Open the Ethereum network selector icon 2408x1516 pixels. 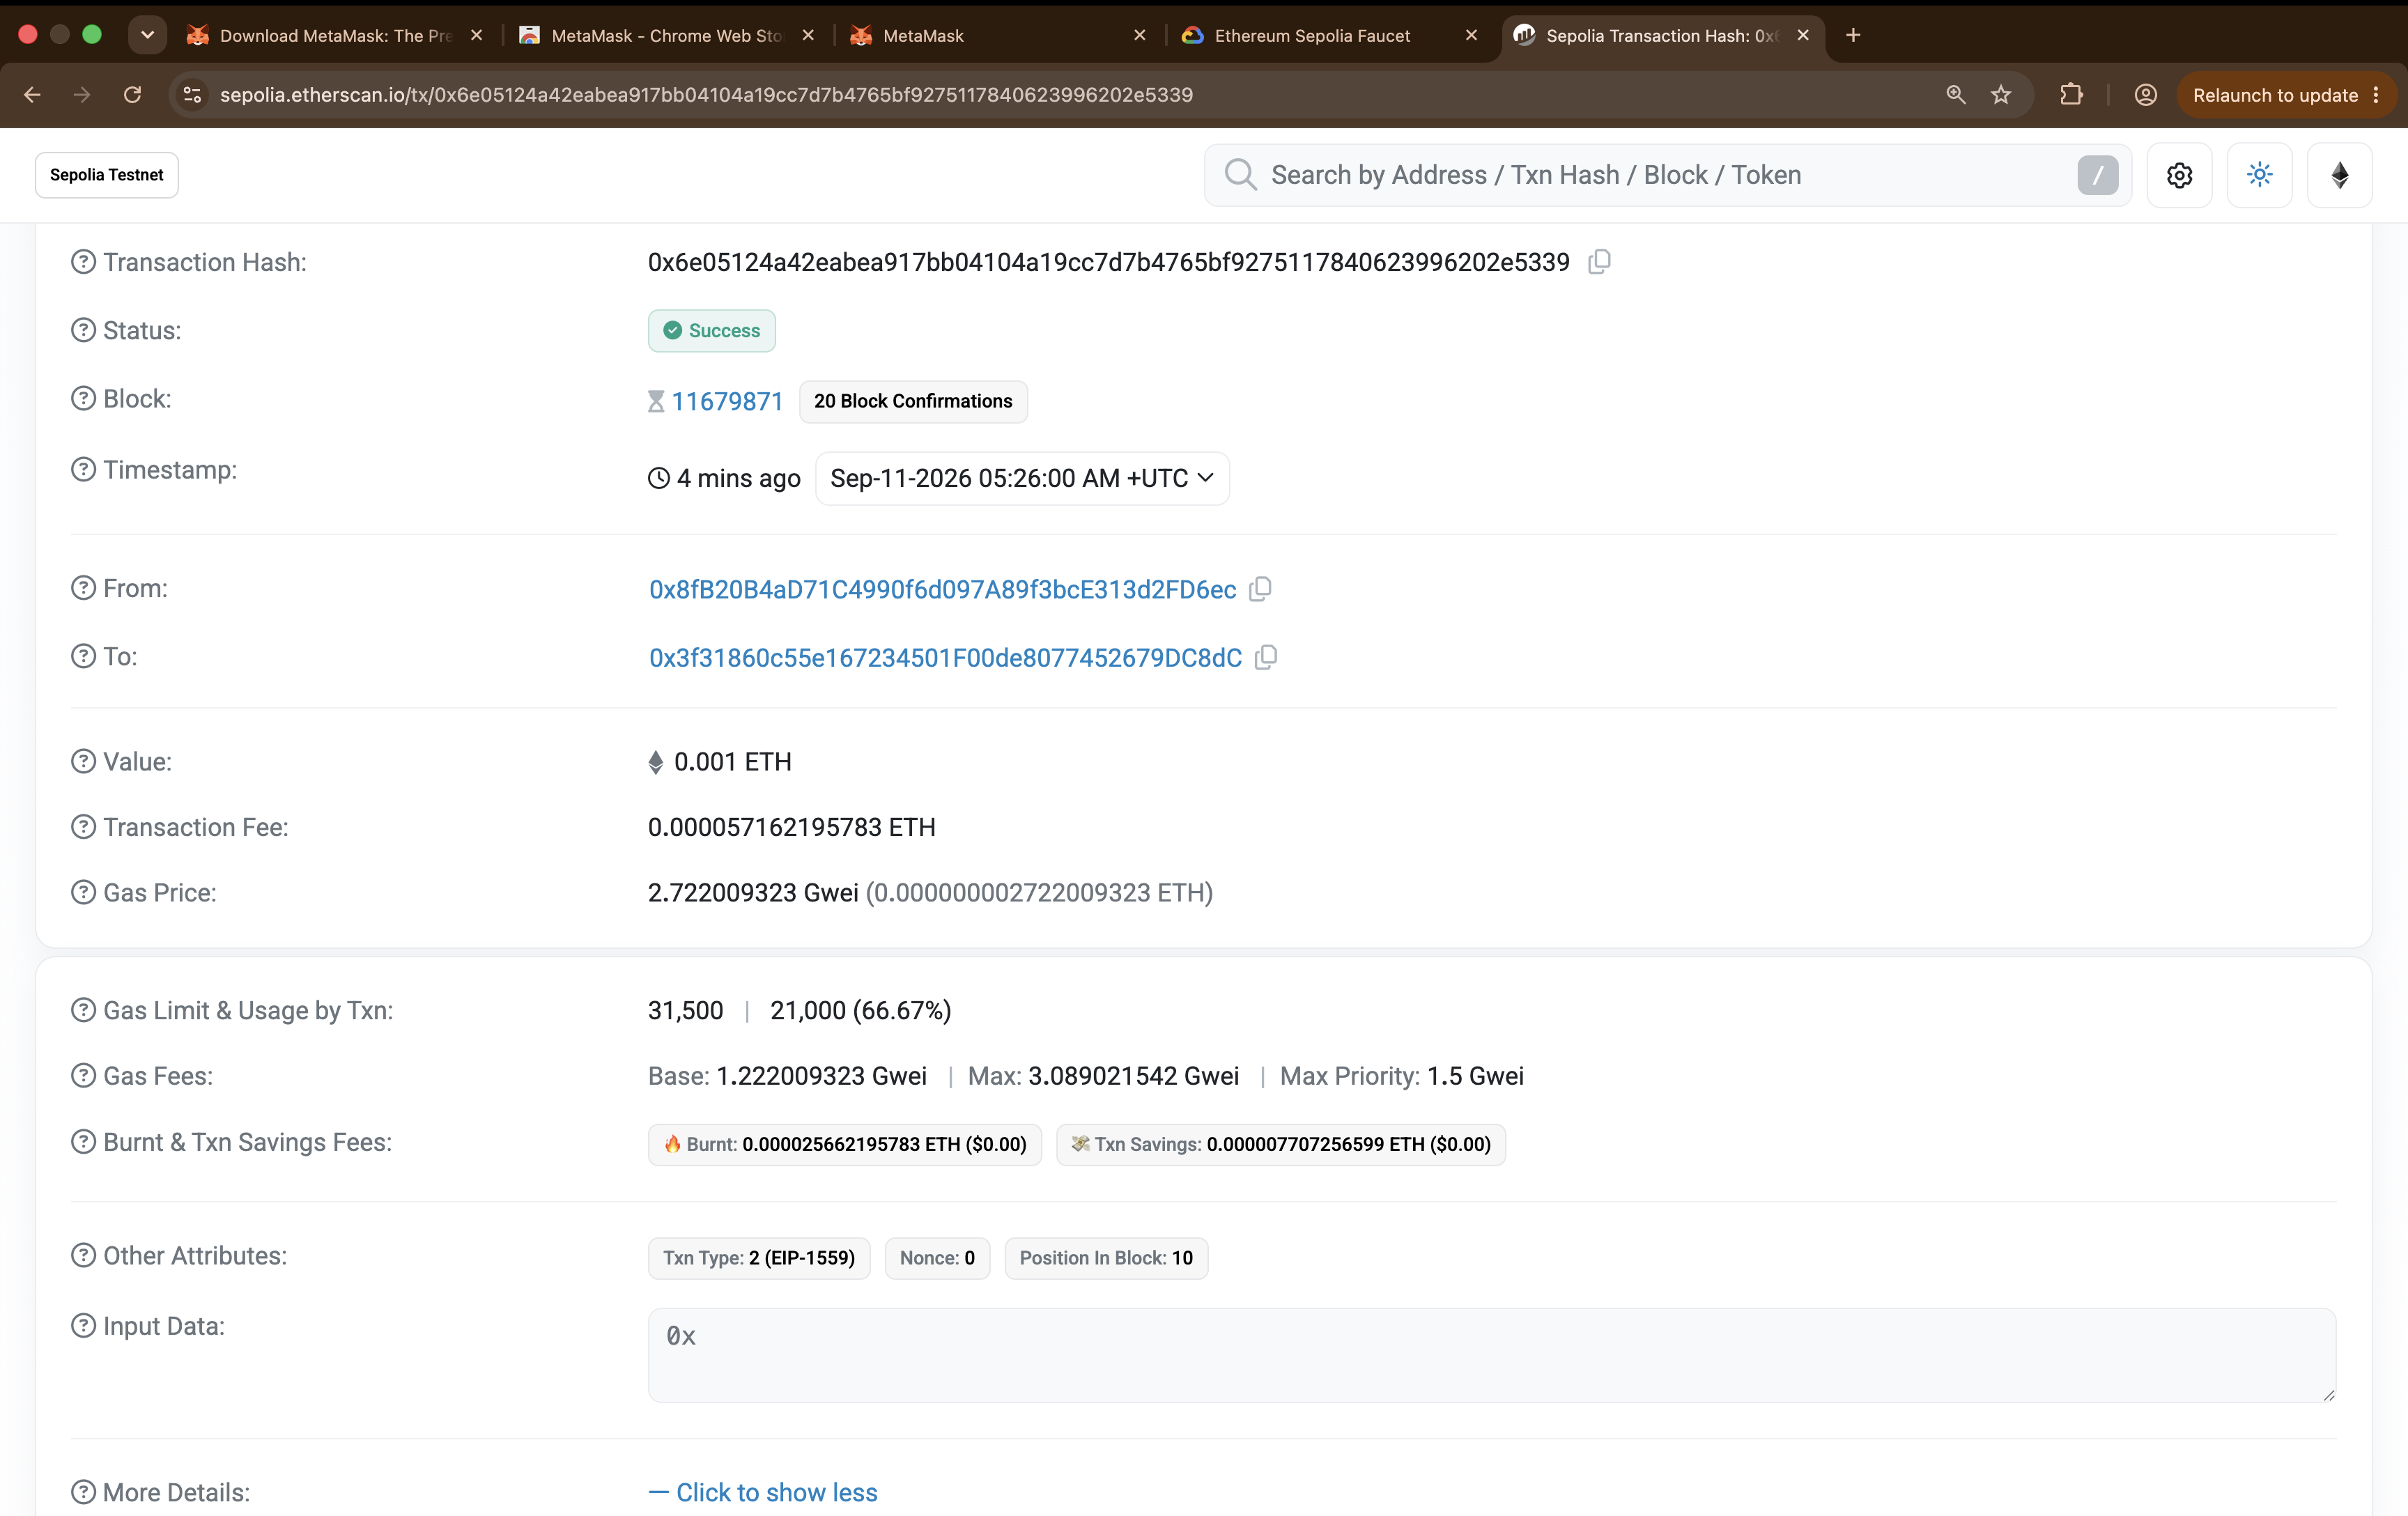(x=2339, y=175)
